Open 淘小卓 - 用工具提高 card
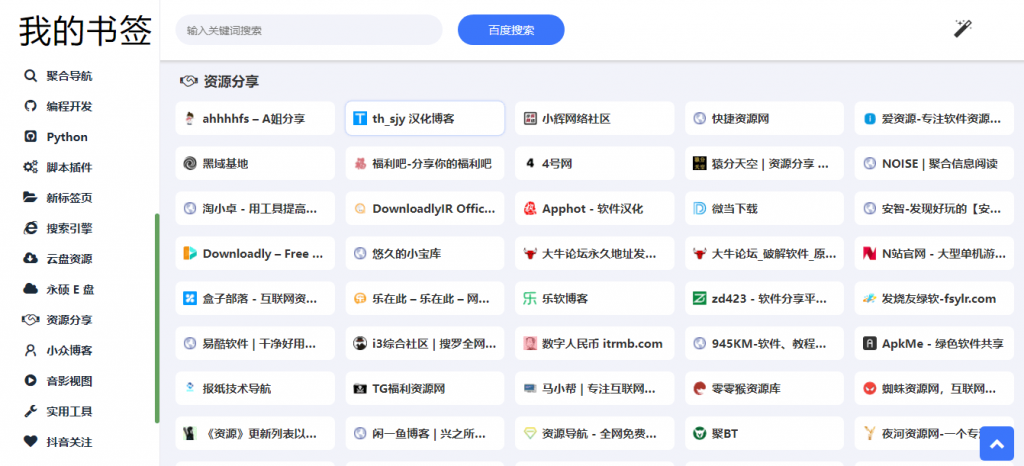The height and width of the screenshot is (466, 1024). (255, 209)
